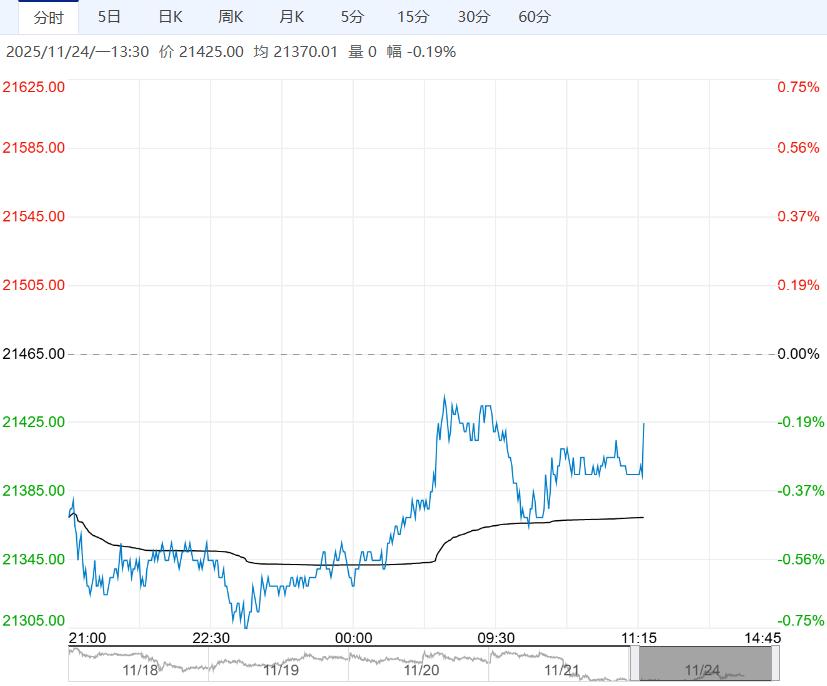Viewport: 827px width, 686px height.
Task: Click the dashed 21465.00 baseline label
Action: click(33, 354)
